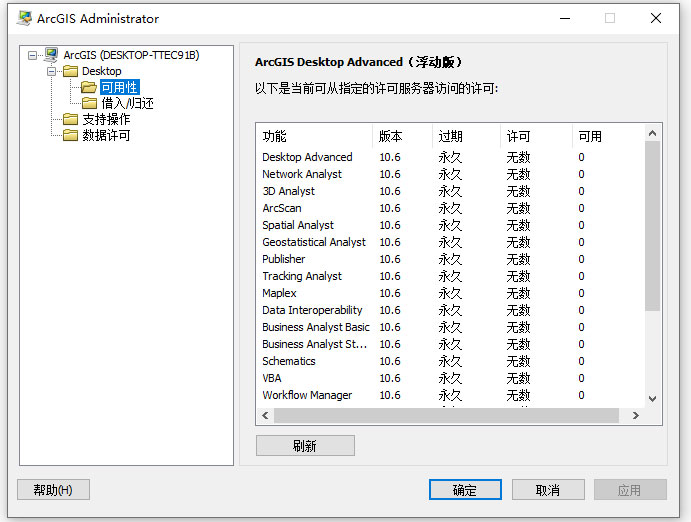Select the VBA row
Viewport: 691px width, 522px height.
[450, 378]
